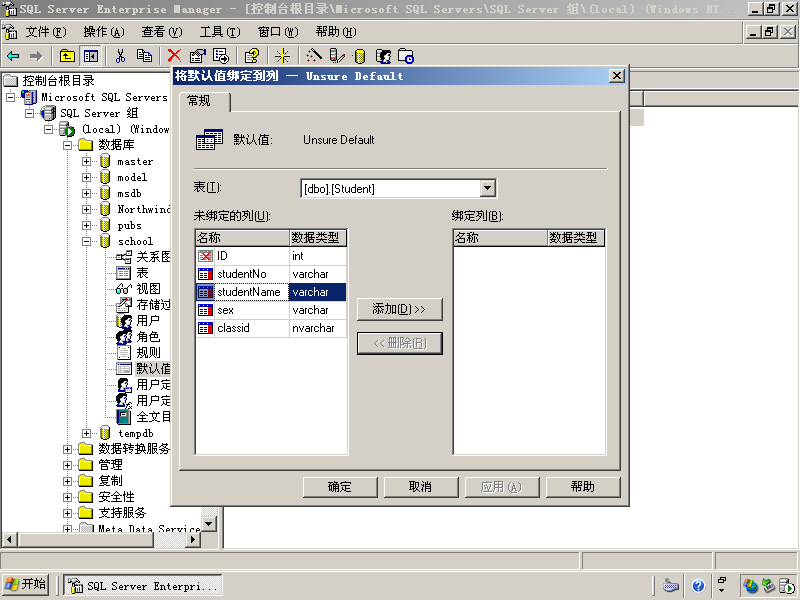800x600 pixels.
Task: Click the New yellow star icon
Action: click(282, 56)
